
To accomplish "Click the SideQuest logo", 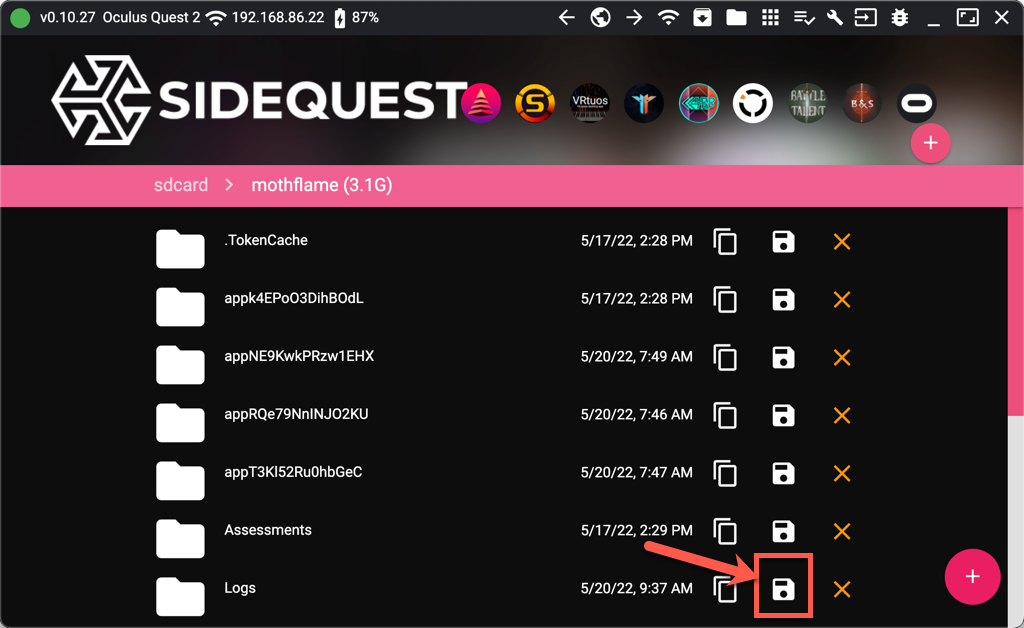I will (259, 100).
